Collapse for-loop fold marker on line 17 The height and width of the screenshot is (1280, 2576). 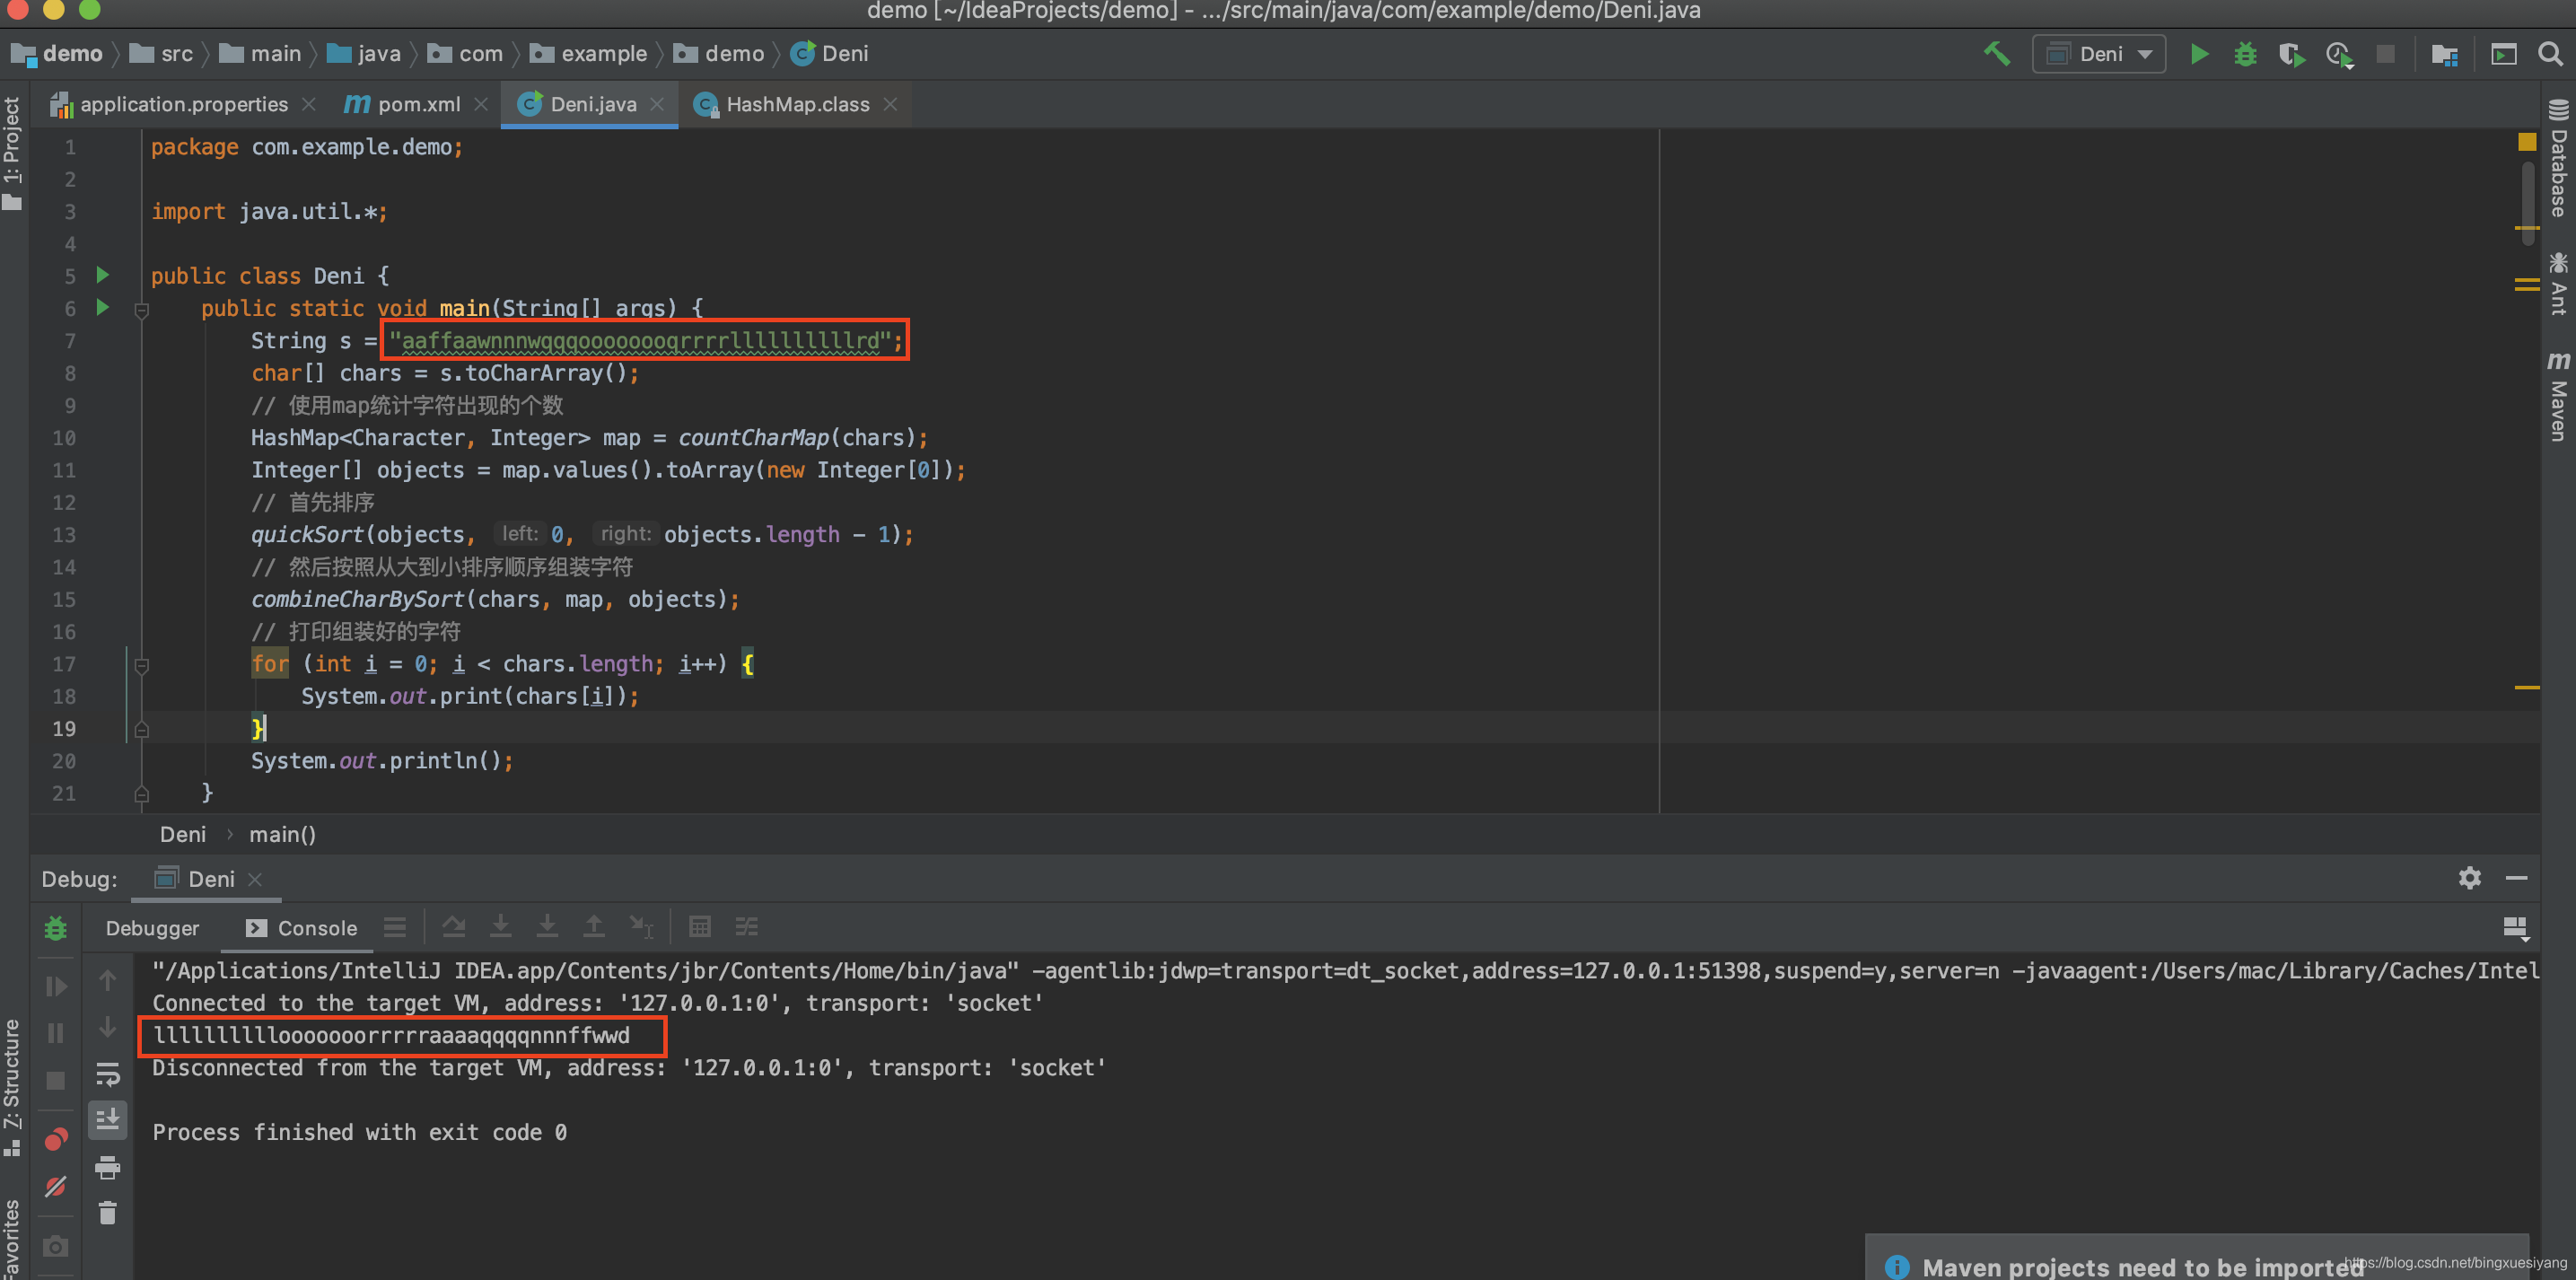[x=141, y=666]
